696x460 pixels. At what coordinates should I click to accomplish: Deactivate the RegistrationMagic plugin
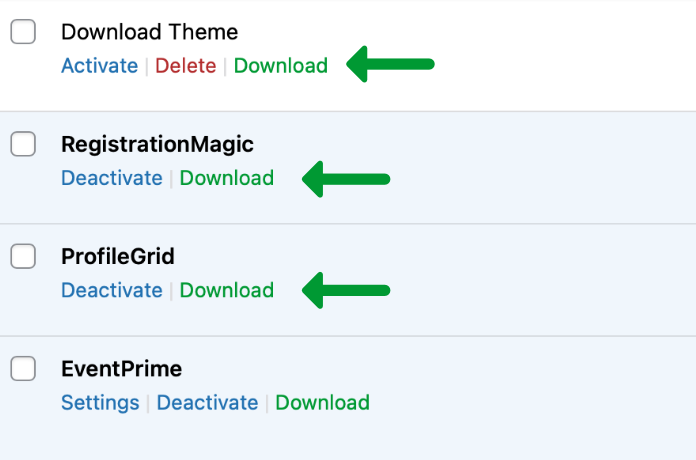coord(111,178)
